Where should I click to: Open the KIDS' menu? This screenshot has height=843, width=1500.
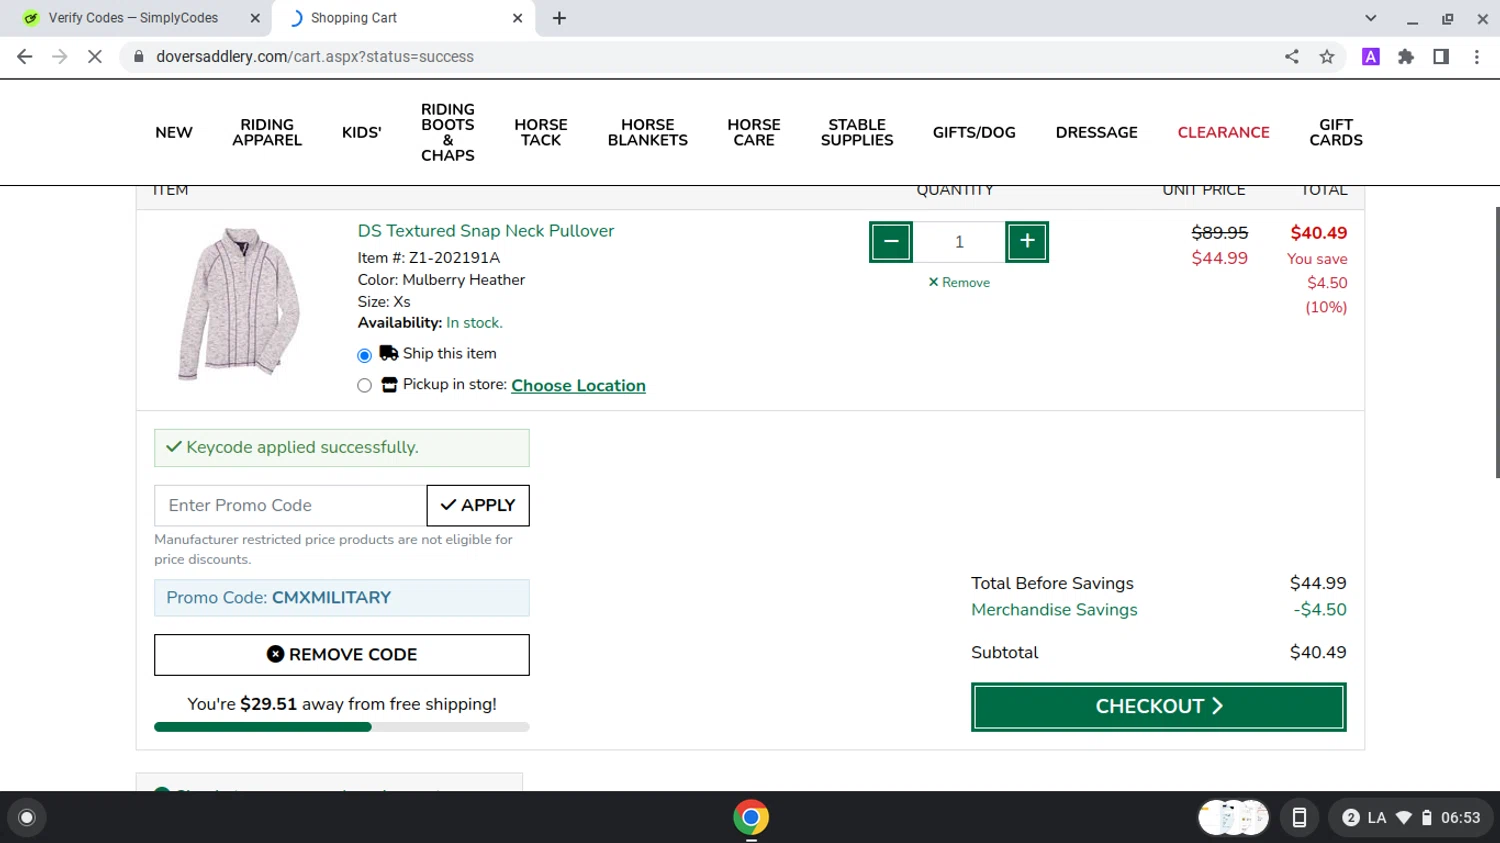pyautogui.click(x=361, y=133)
